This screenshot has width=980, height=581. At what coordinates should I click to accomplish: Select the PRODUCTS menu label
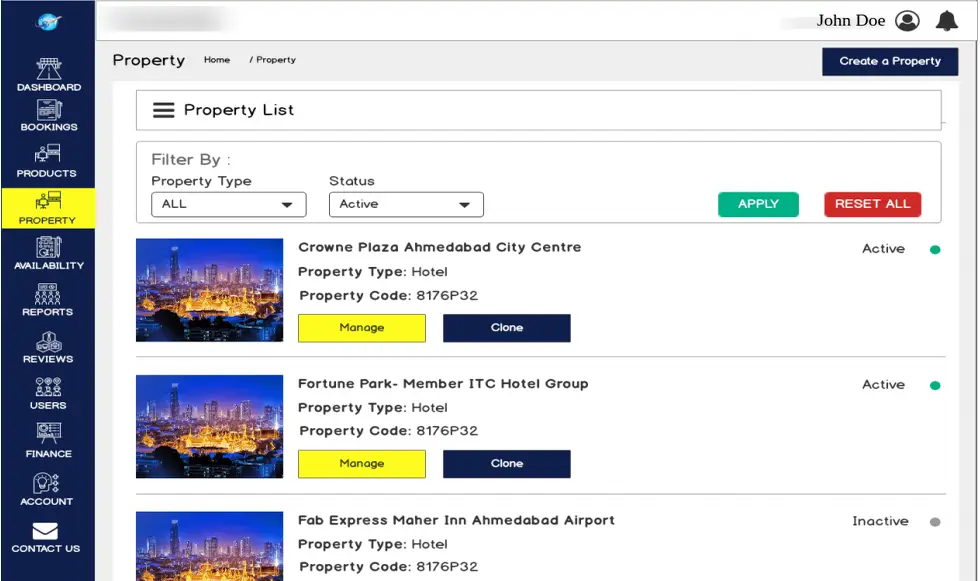coord(47,173)
